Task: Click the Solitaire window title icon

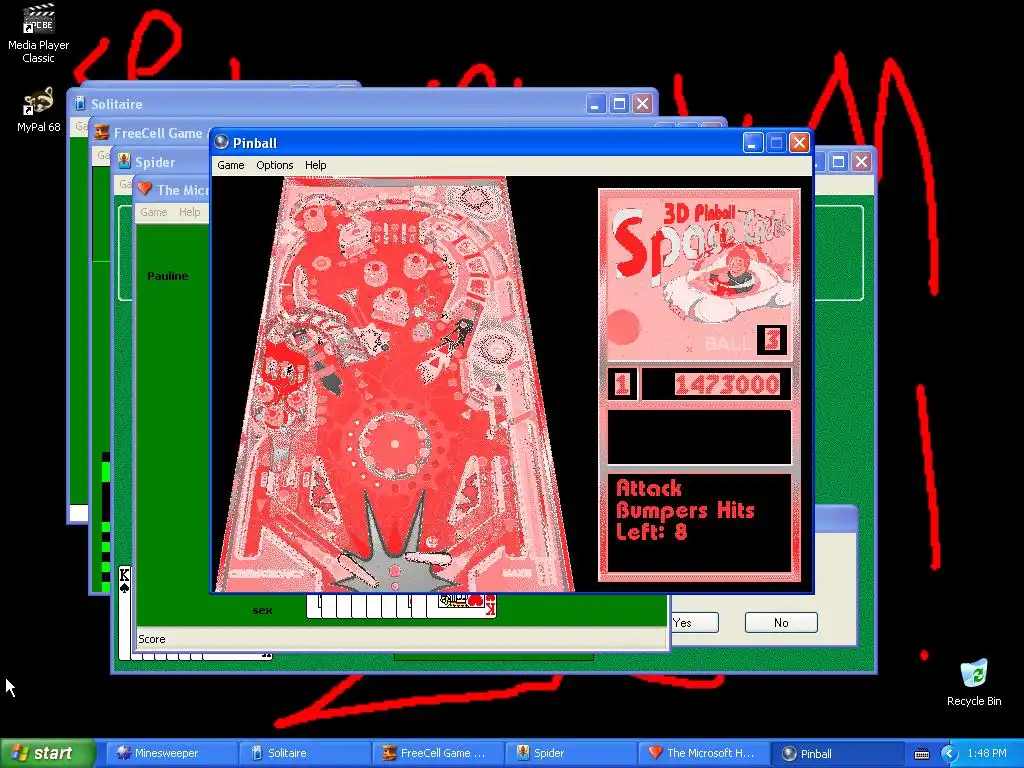Action: coord(80,103)
